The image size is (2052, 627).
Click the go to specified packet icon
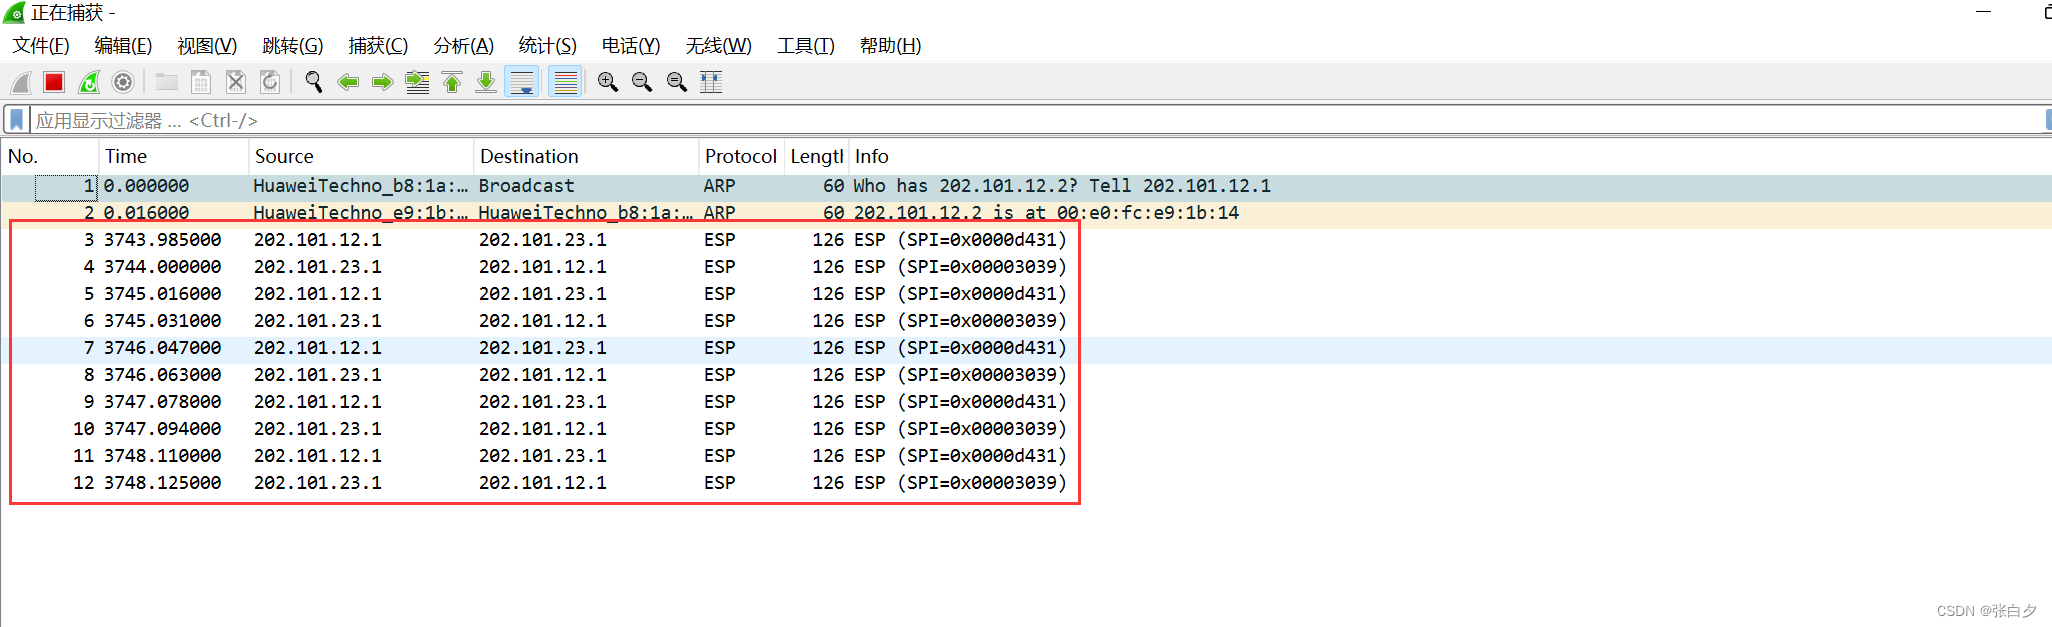(x=417, y=82)
